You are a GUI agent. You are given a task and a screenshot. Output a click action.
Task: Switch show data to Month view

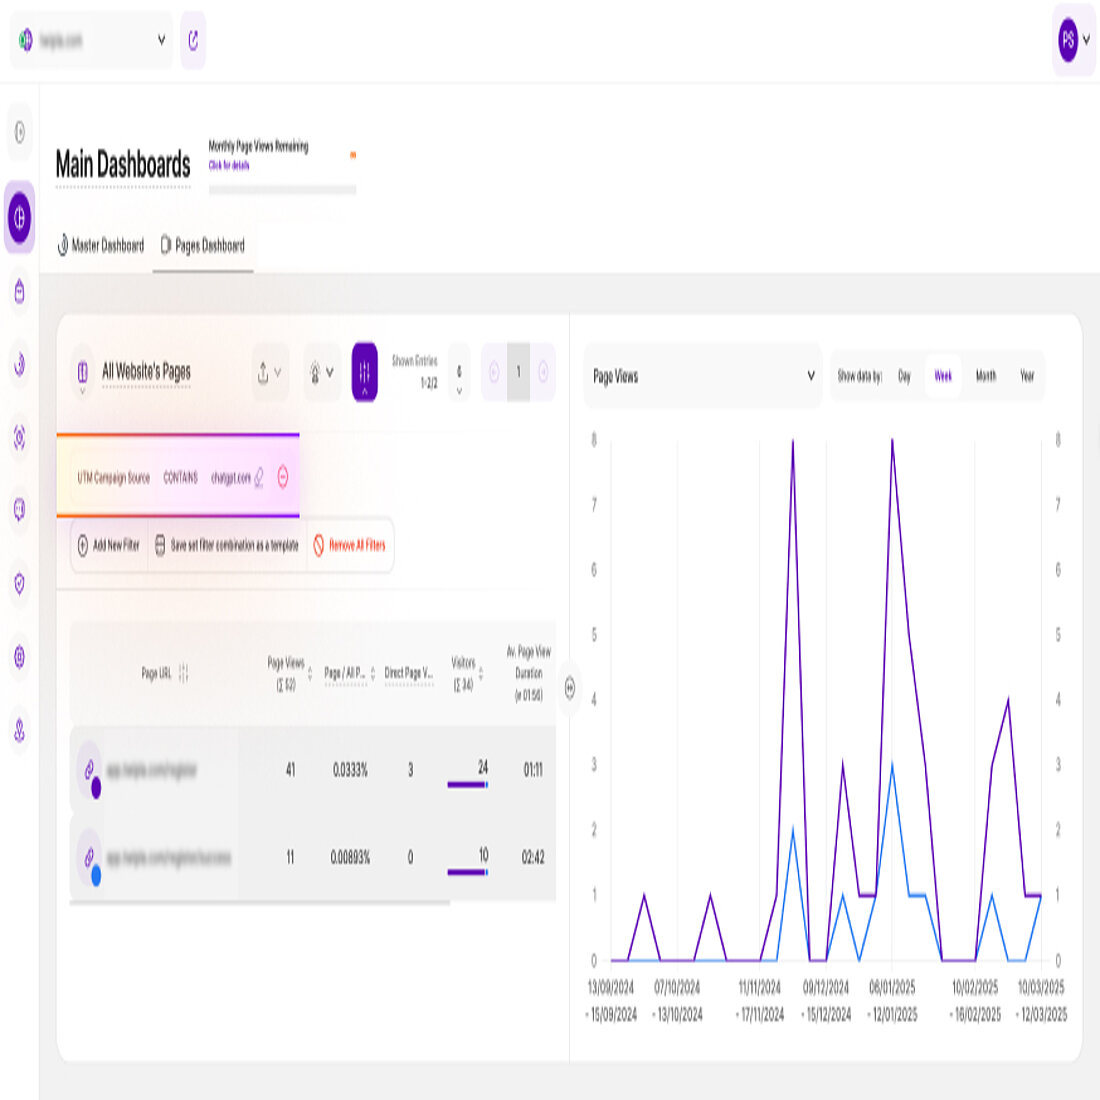pos(986,377)
